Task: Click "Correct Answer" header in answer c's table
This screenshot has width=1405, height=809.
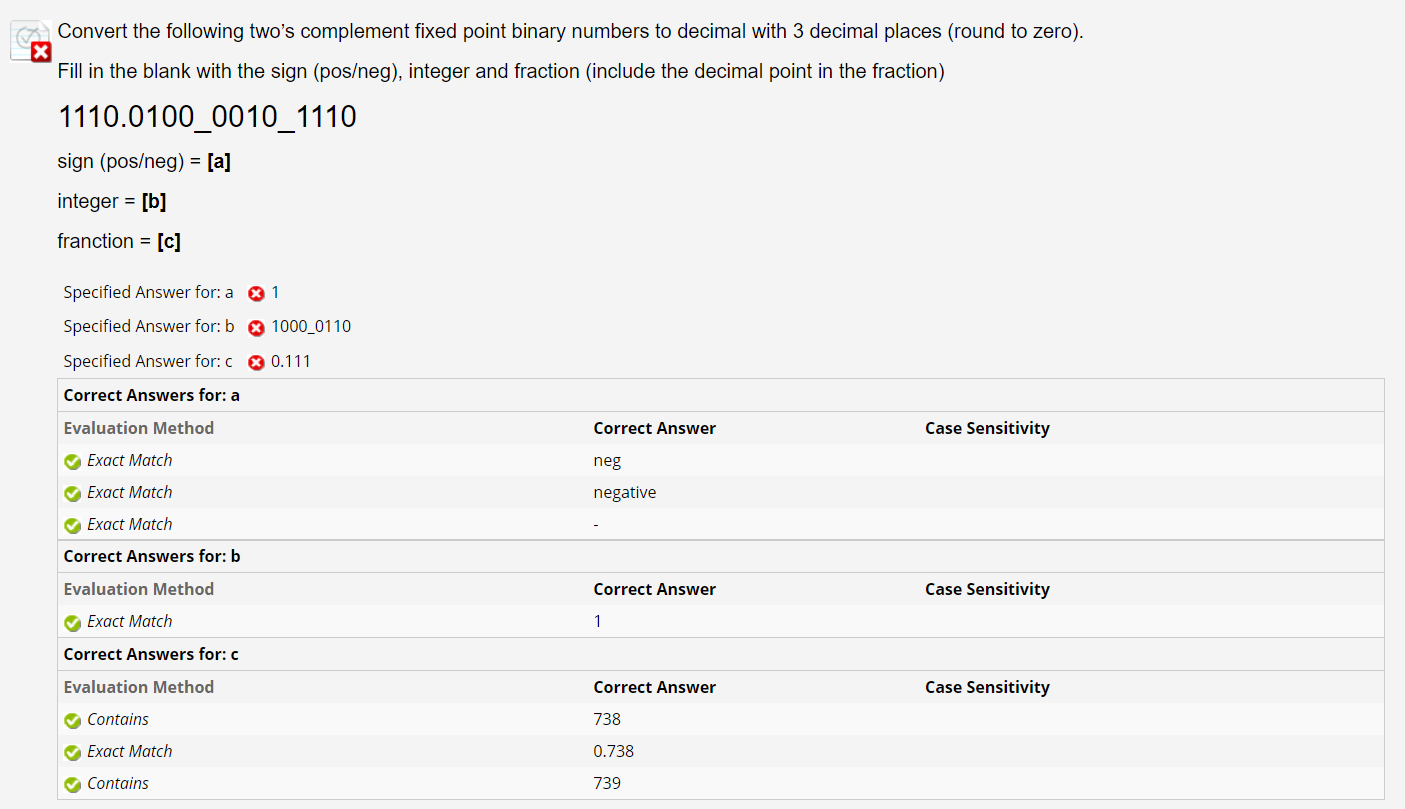Action: (x=655, y=687)
